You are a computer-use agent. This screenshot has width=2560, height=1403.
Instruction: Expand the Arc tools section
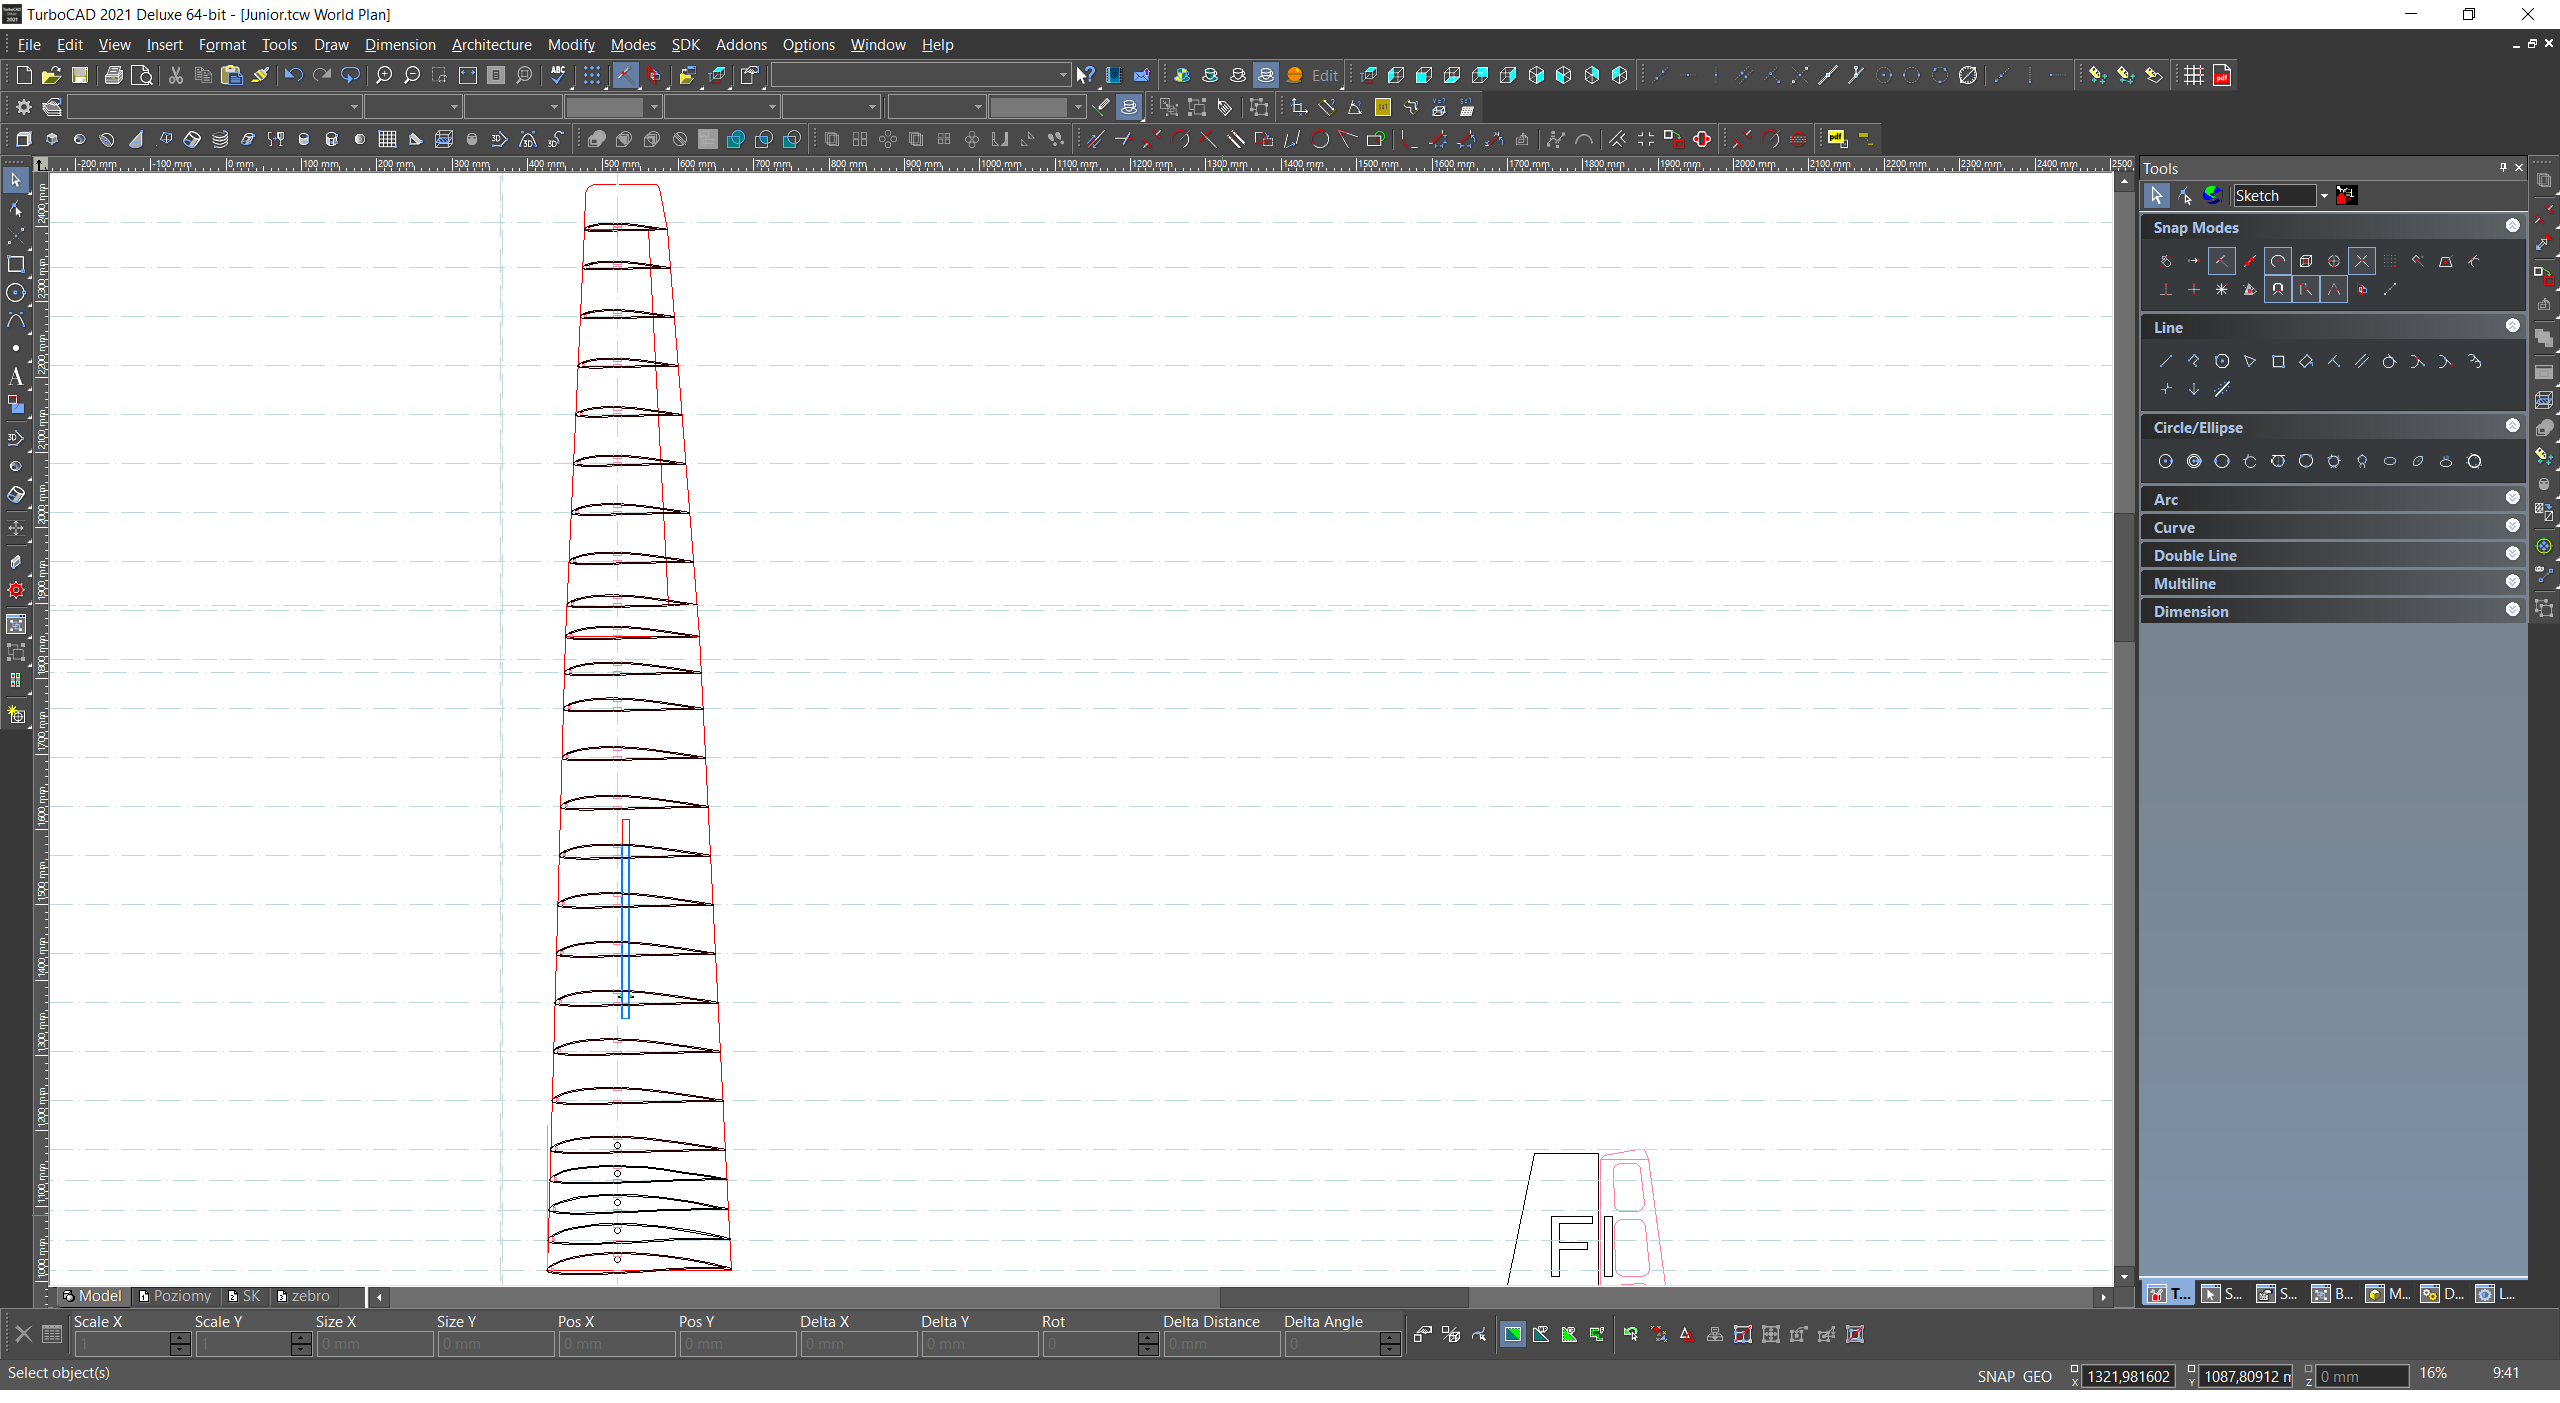[2512, 498]
